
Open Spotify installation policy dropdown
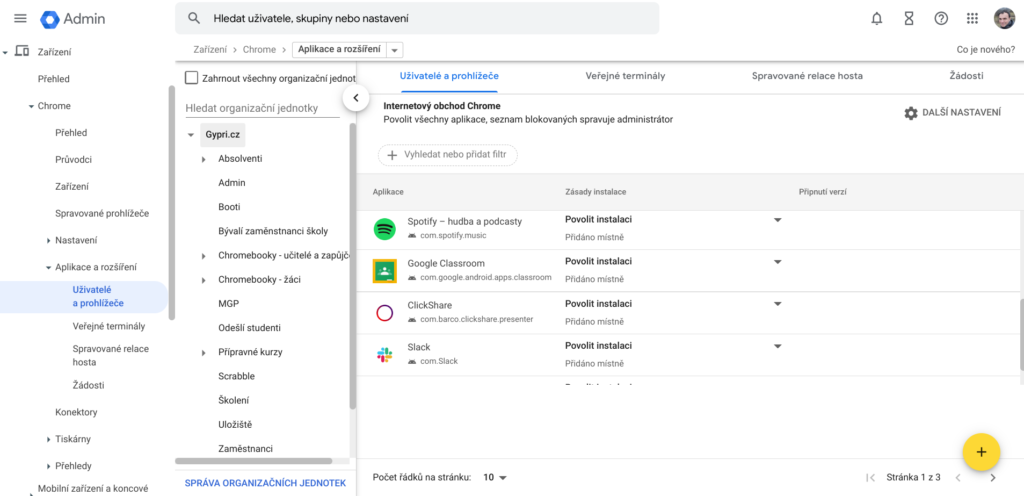coord(777,220)
